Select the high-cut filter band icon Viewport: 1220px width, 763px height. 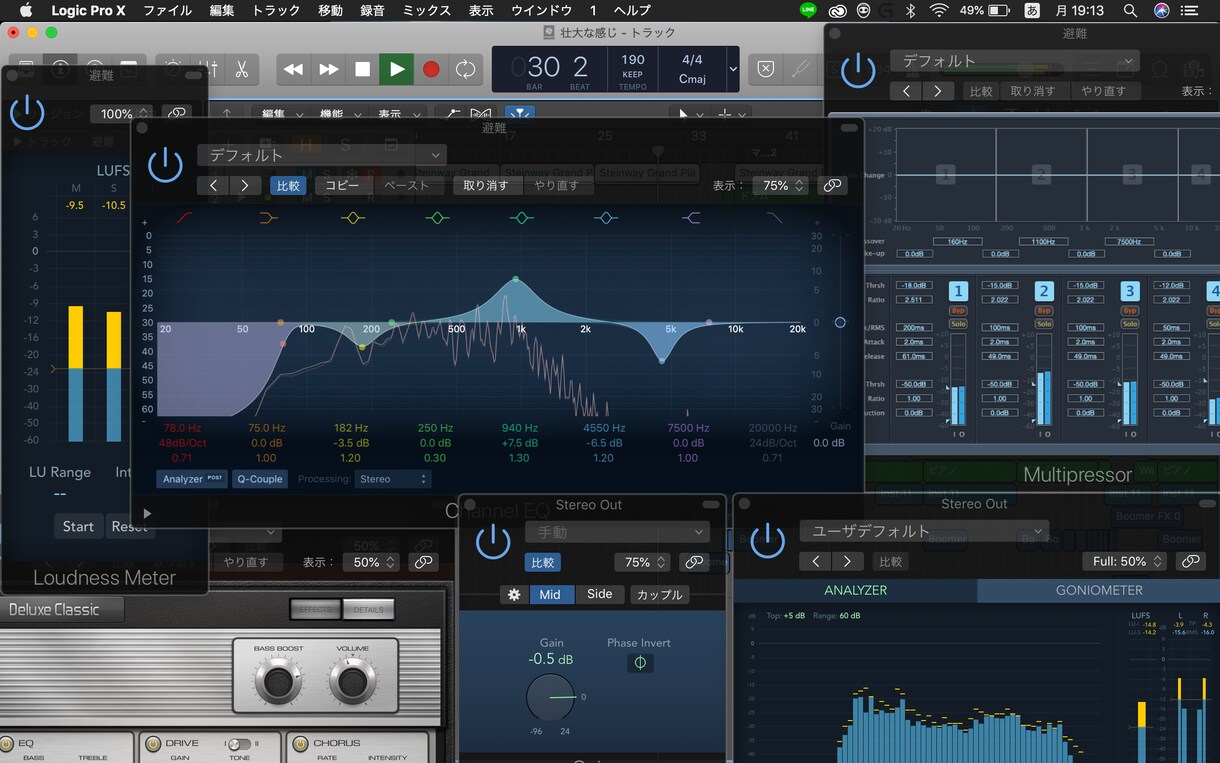pyautogui.click(x=774, y=217)
